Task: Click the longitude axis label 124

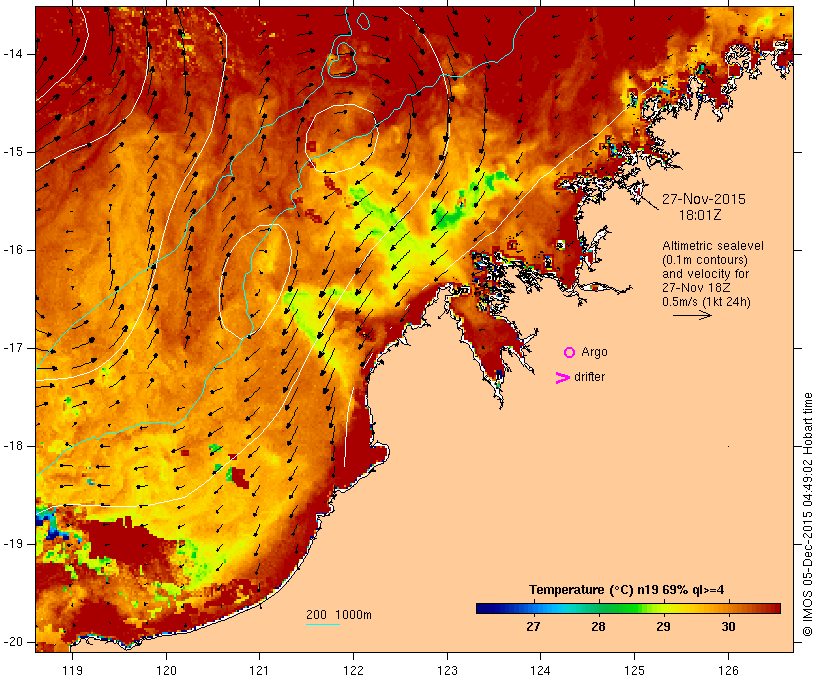Action: 540,671
